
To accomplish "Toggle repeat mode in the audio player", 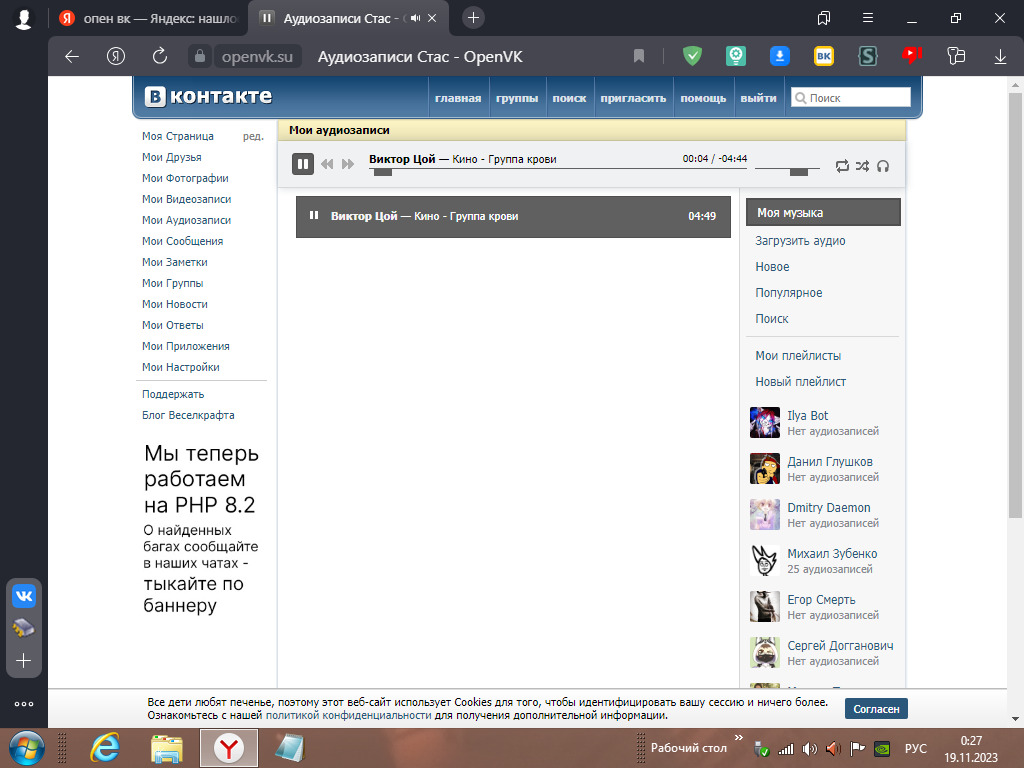I will coord(842,166).
